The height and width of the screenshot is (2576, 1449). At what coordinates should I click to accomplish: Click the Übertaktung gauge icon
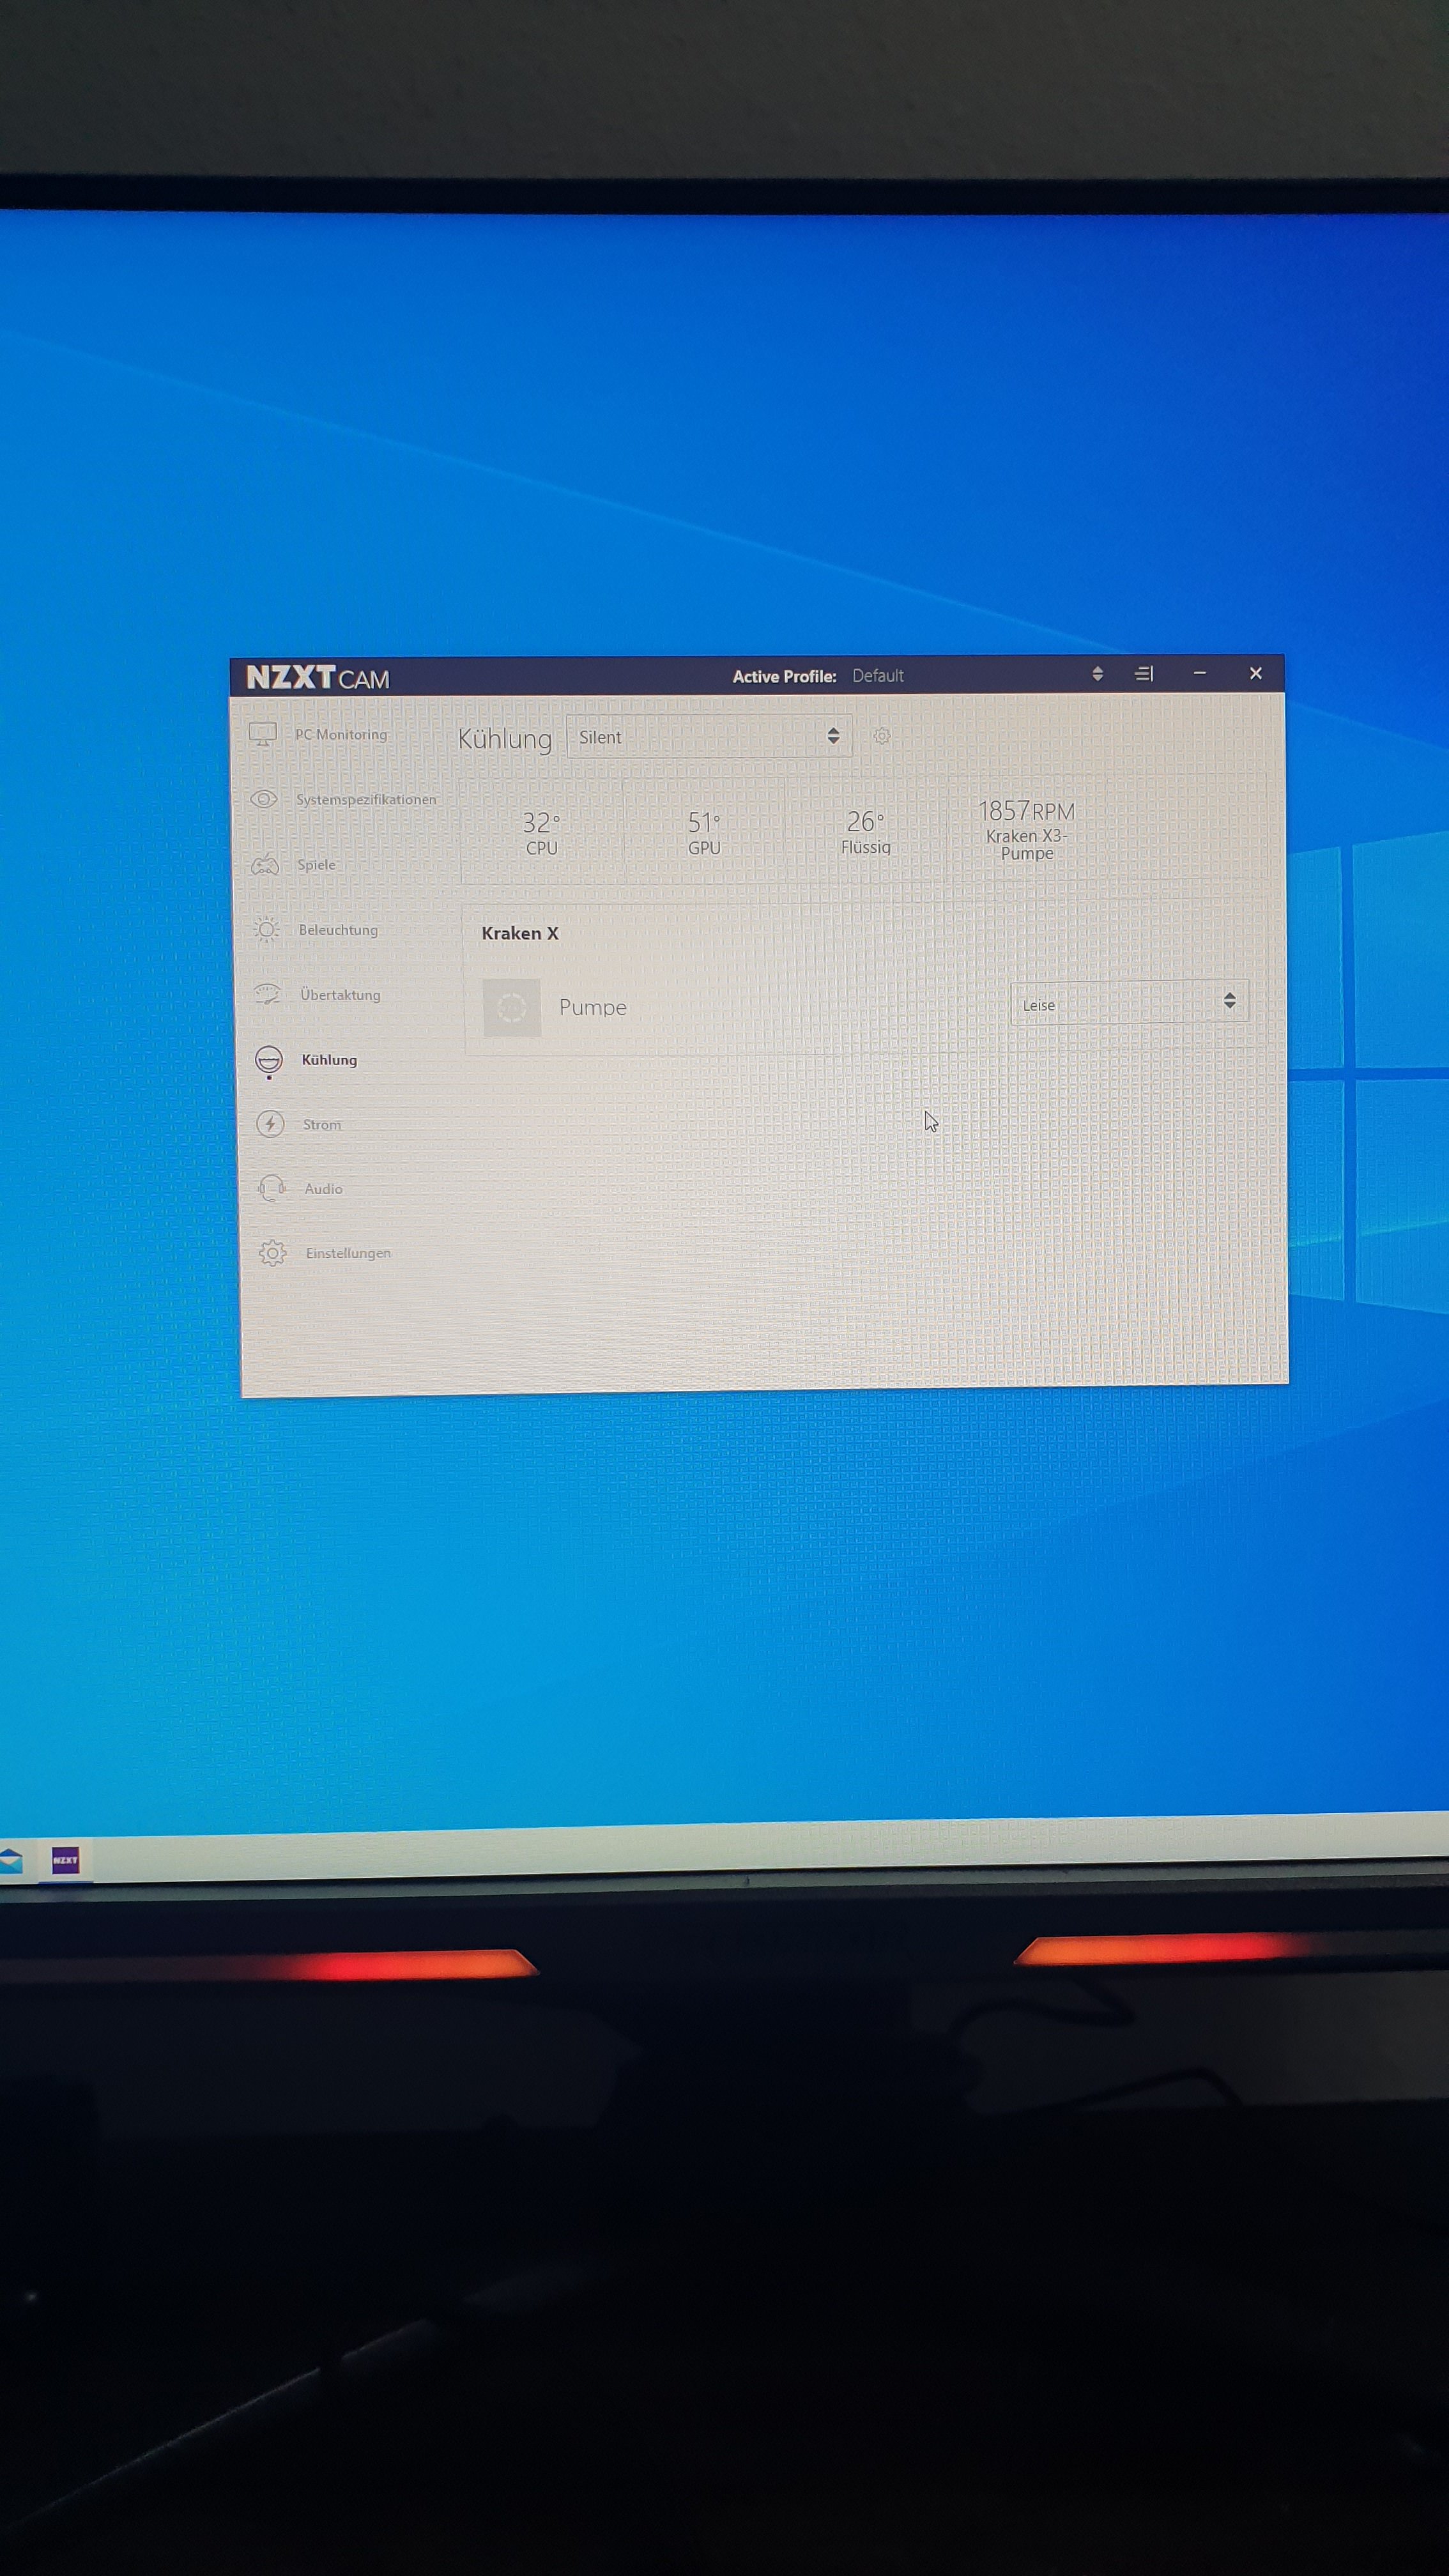coord(267,995)
